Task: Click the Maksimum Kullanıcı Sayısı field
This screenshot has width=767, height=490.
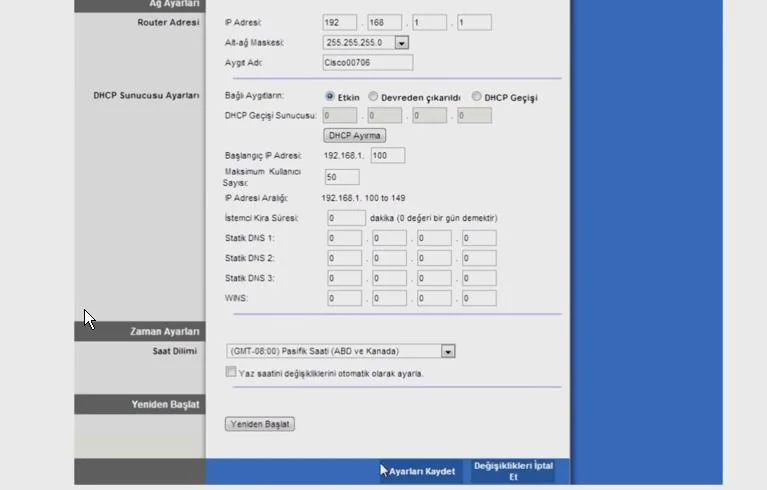Action: [342, 177]
